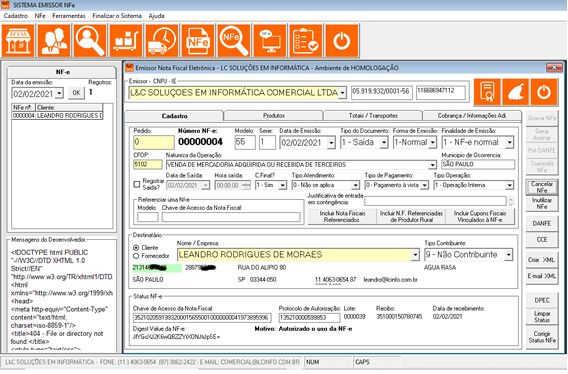Switch to the Cobrança / Informações Adi. tab

click(472, 116)
